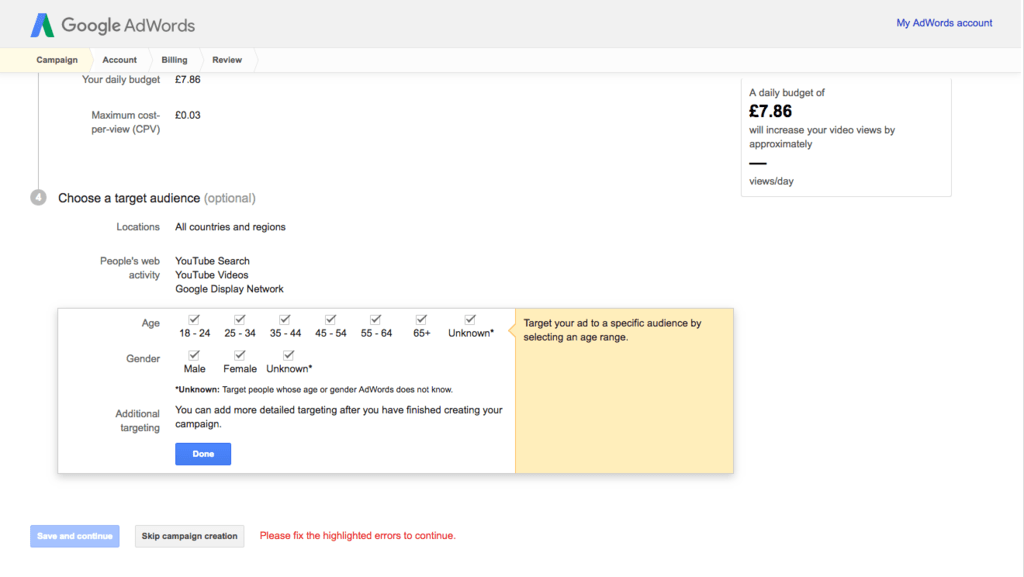Switch to the Billing step tab
The image size is (1024, 577).
174,59
